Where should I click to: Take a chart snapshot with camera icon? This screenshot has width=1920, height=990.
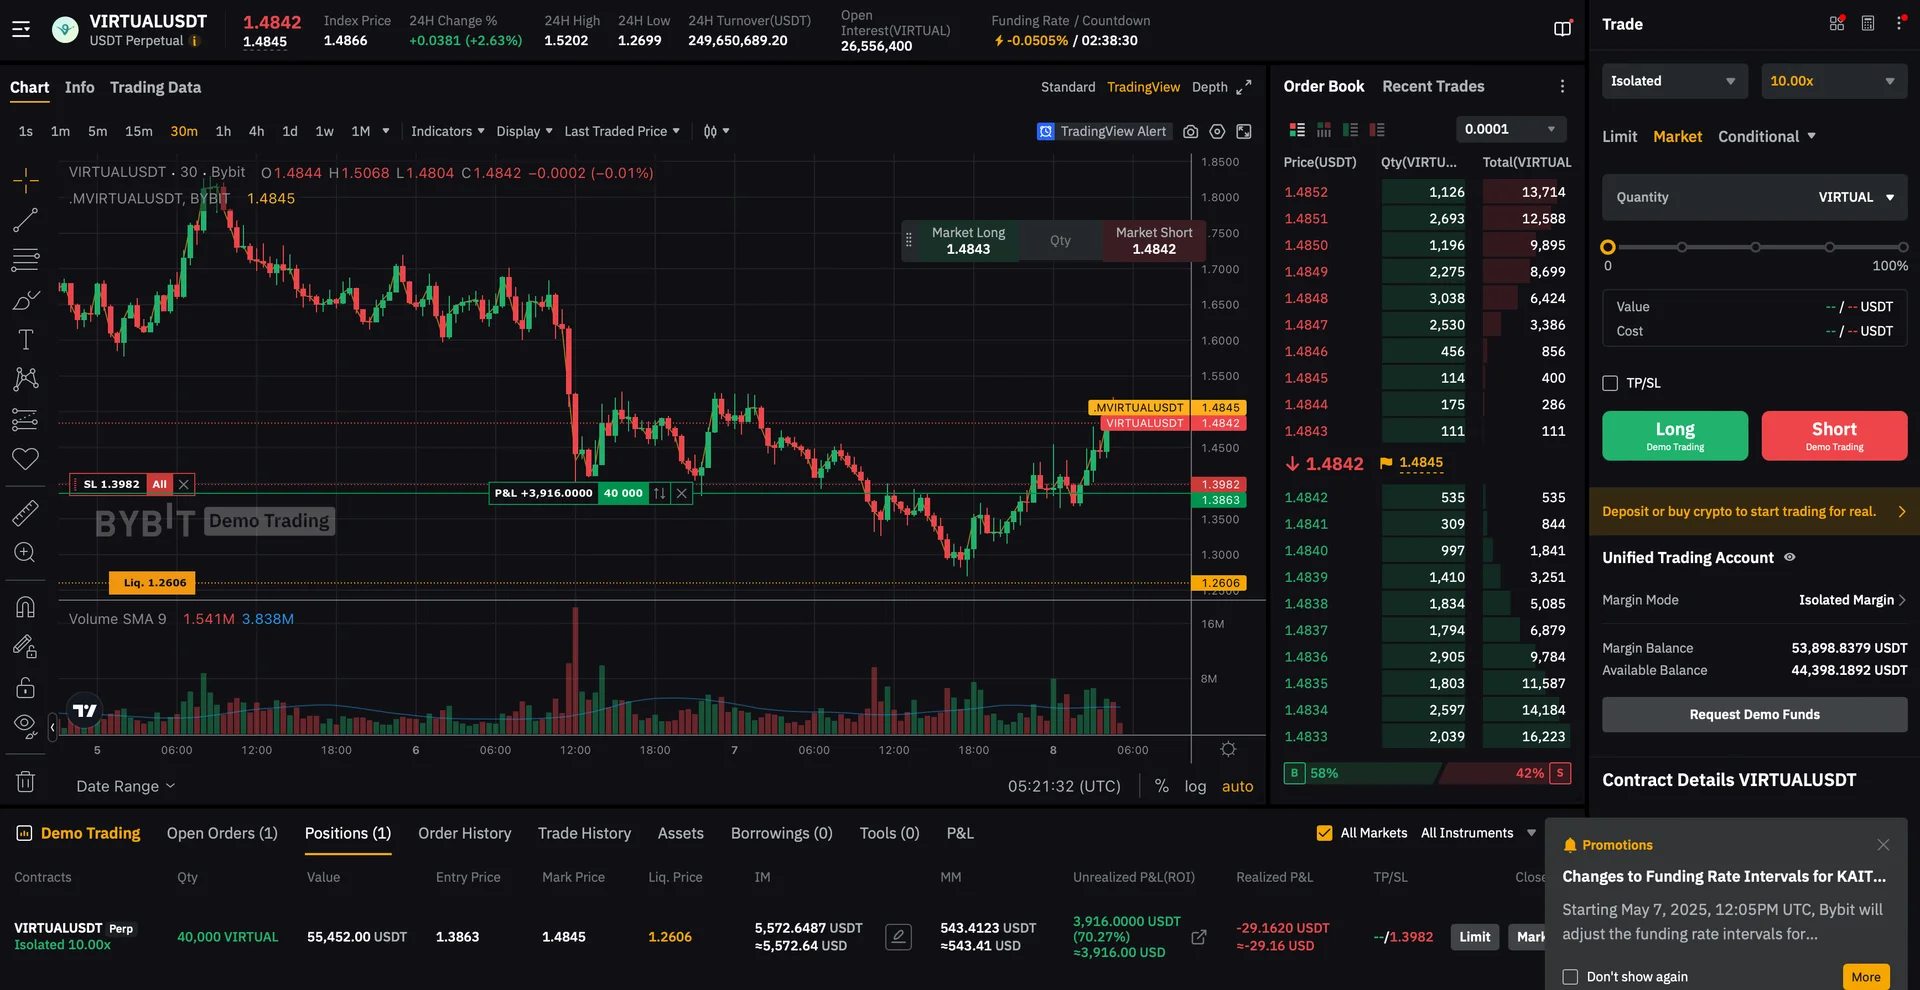point(1190,131)
